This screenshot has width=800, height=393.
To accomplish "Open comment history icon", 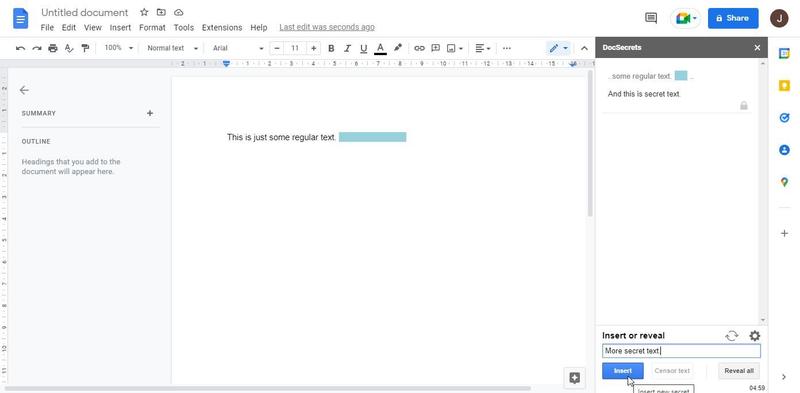I will tap(651, 18).
